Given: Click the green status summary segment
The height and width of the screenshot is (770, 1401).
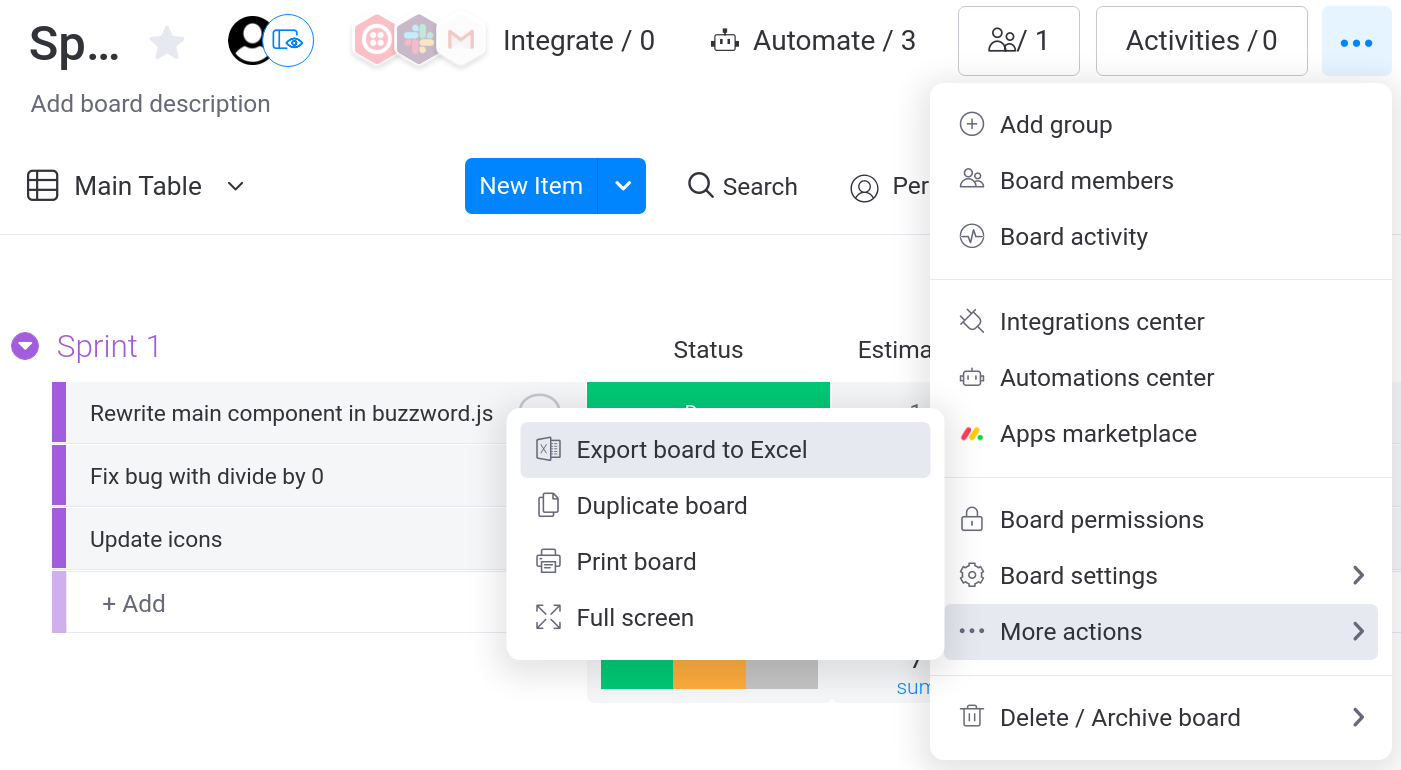Looking at the screenshot, I should [x=636, y=674].
